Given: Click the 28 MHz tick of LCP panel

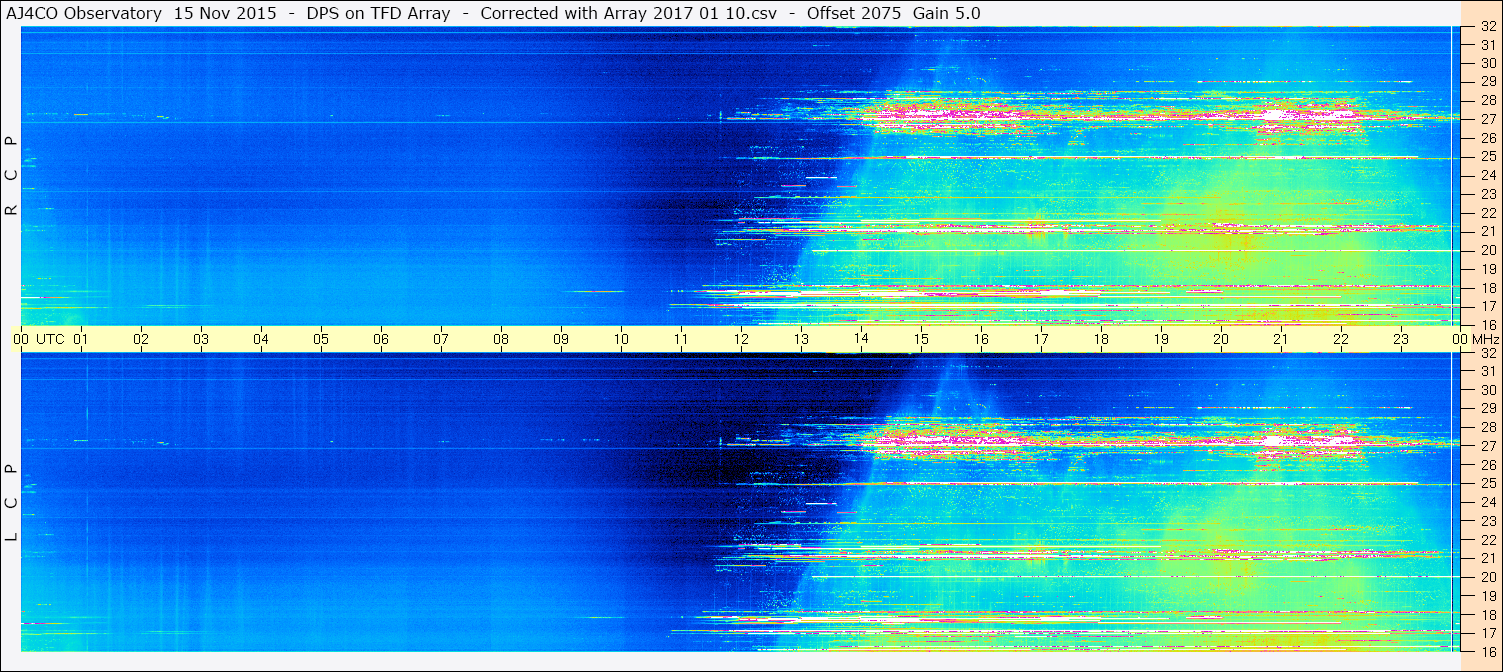Looking at the screenshot, I should 1487,427.
